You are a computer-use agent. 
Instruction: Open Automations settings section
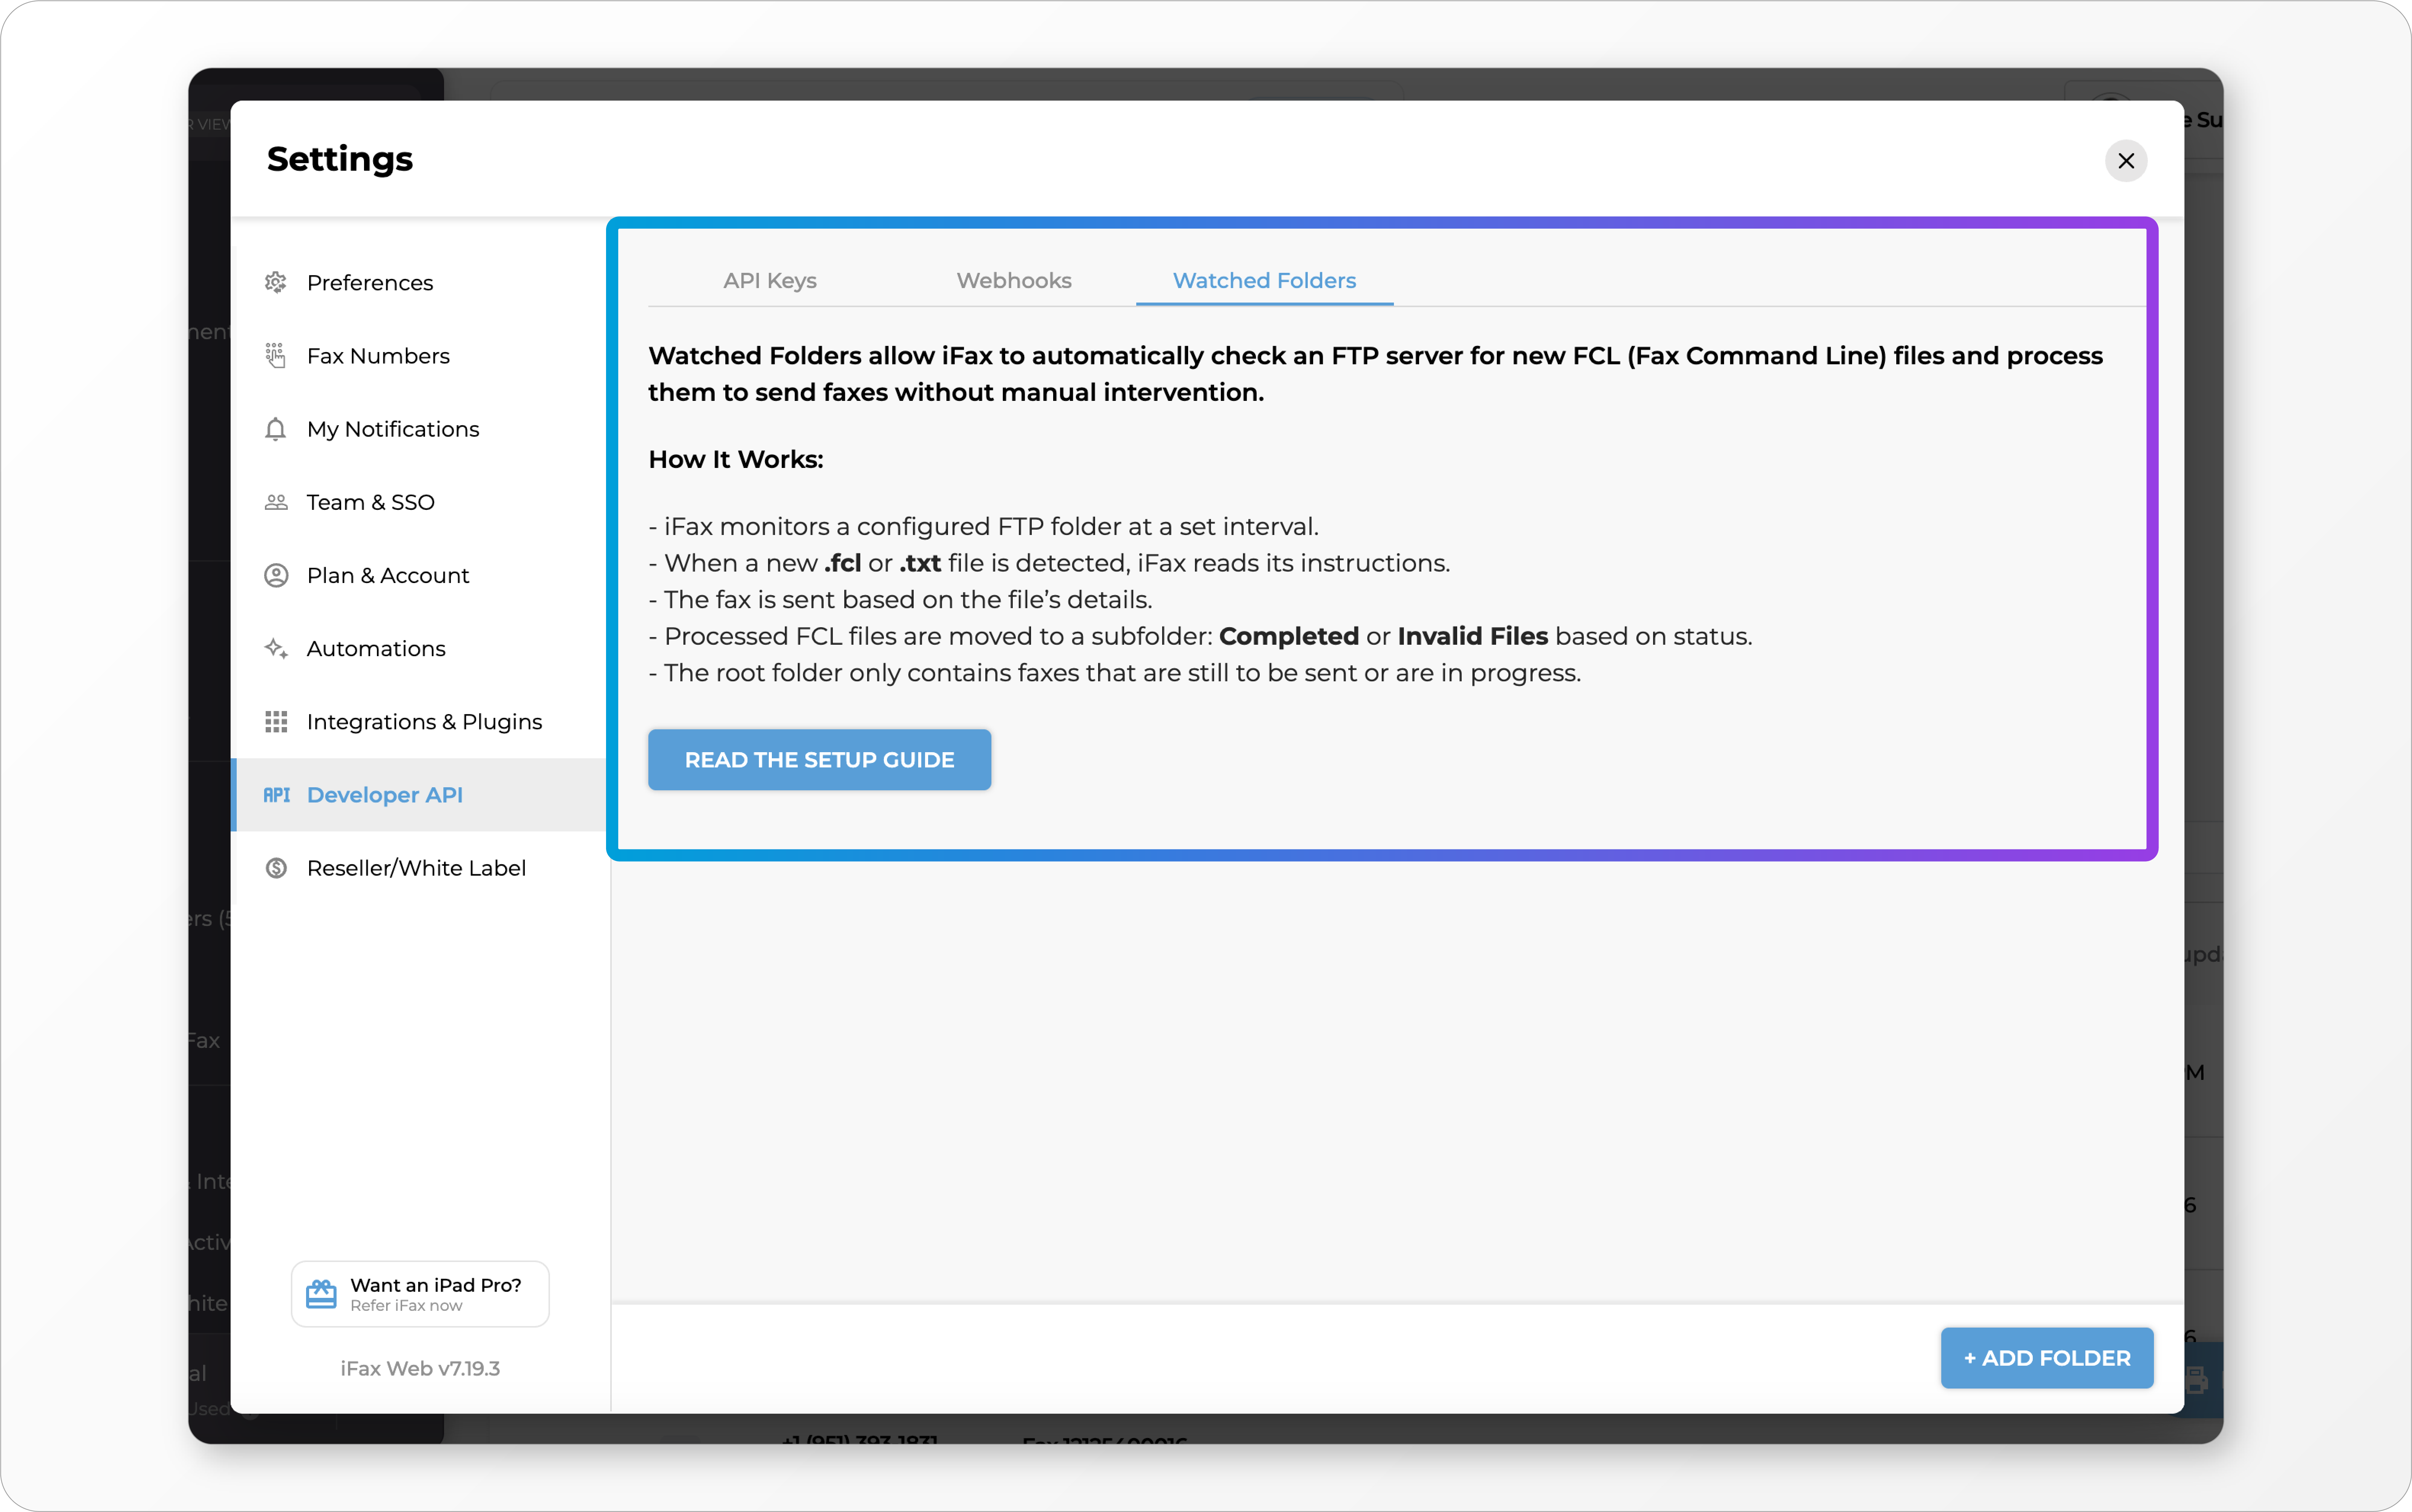pos(376,648)
